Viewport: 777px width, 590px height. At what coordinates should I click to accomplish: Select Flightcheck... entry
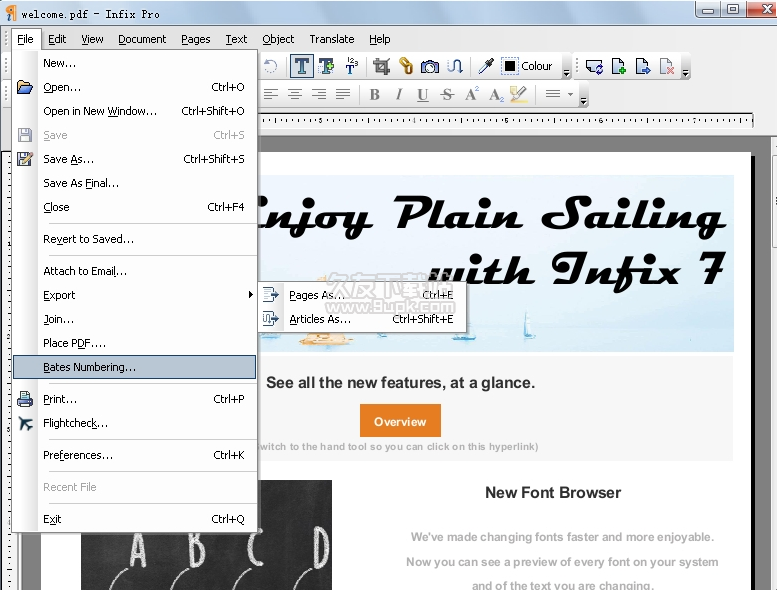point(135,423)
